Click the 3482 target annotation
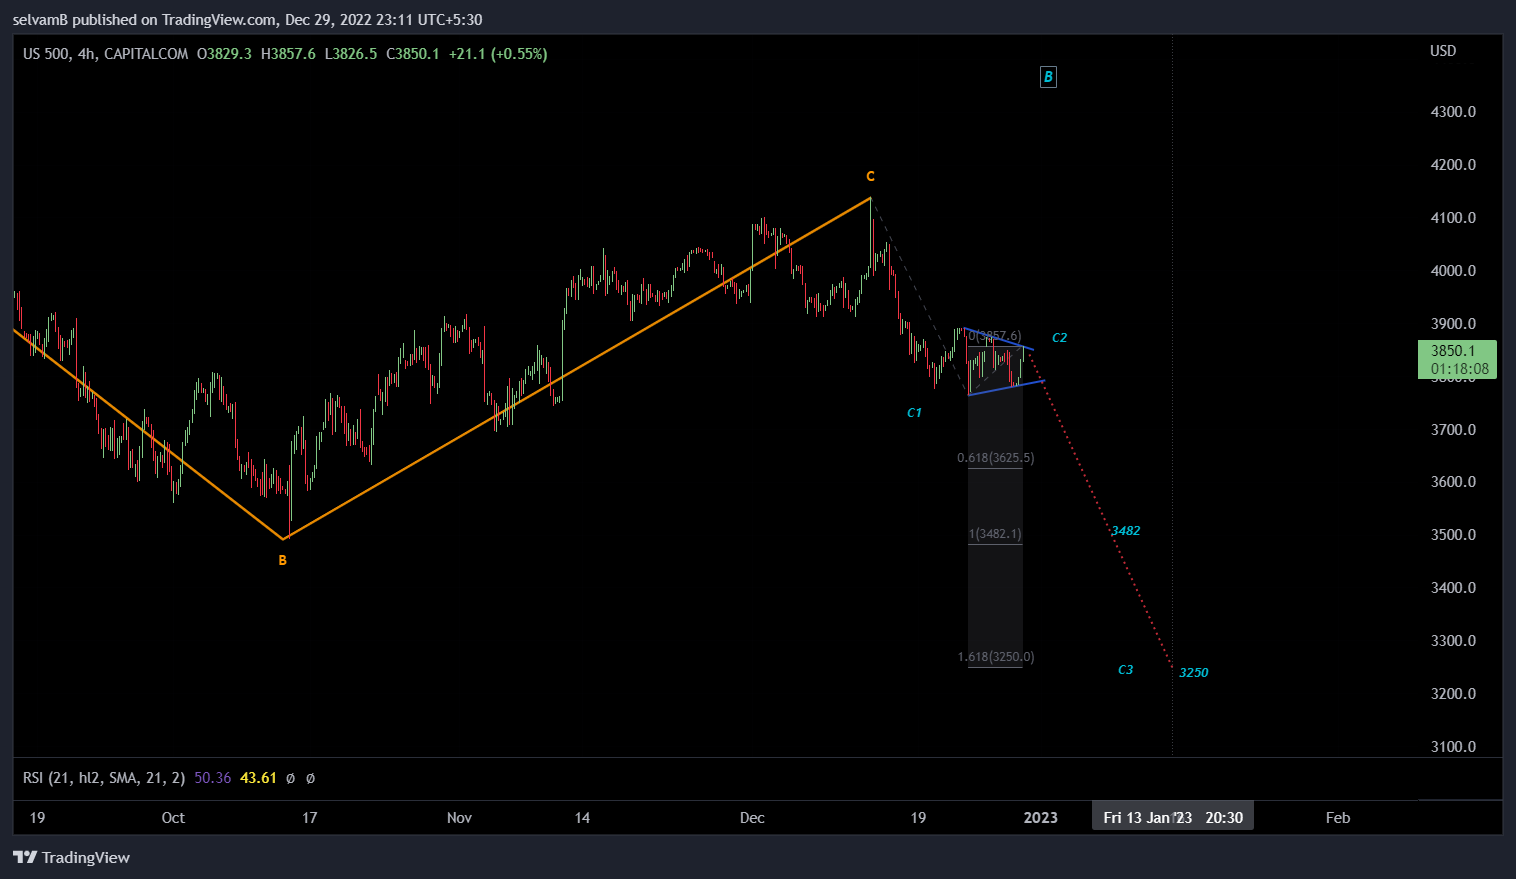 [1126, 531]
